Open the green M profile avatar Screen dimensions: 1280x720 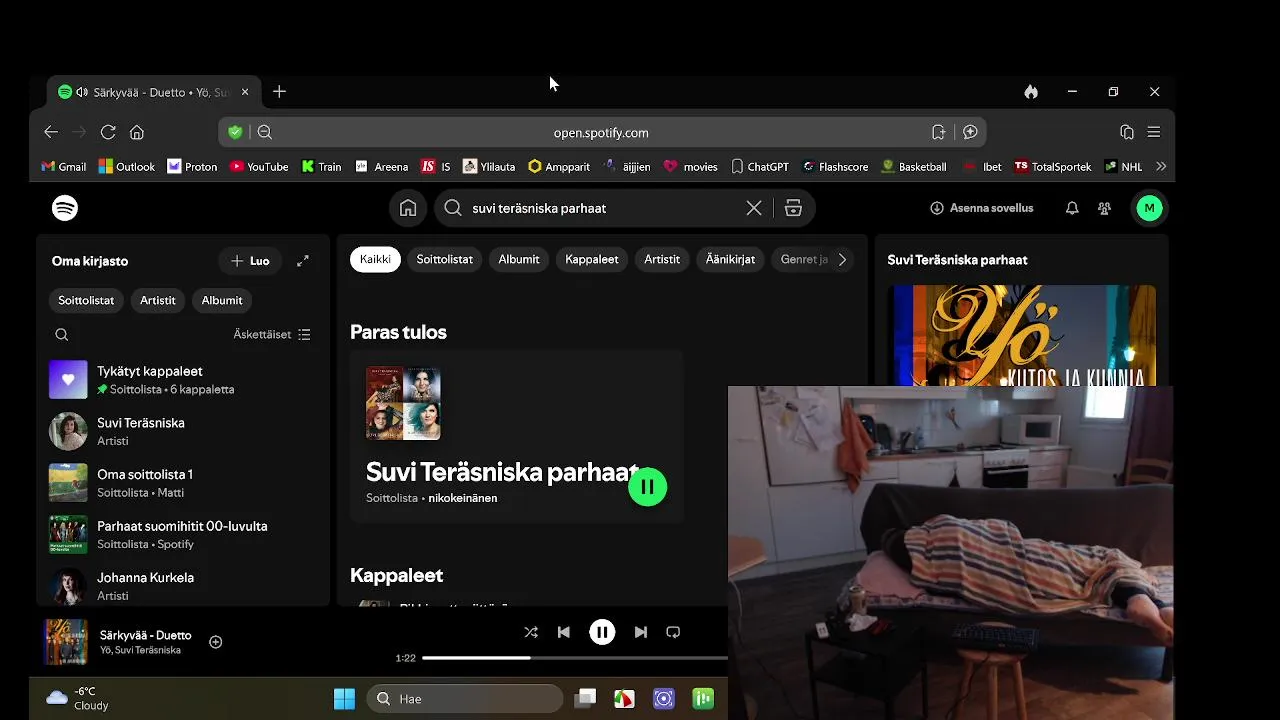1149,208
